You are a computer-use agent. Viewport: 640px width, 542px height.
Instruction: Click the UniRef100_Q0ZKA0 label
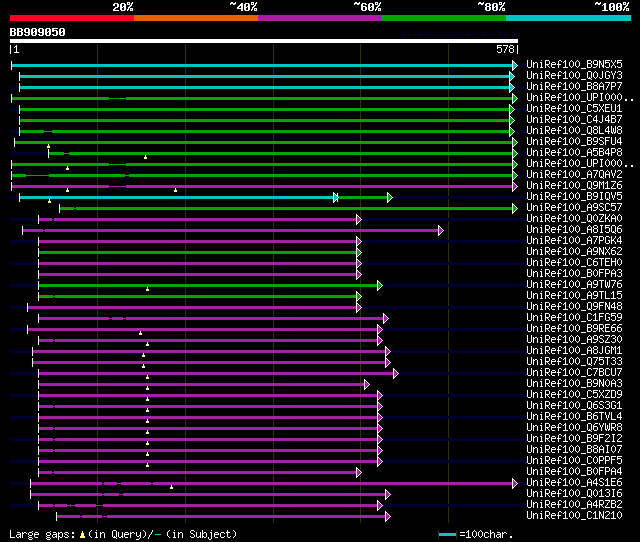tap(574, 219)
